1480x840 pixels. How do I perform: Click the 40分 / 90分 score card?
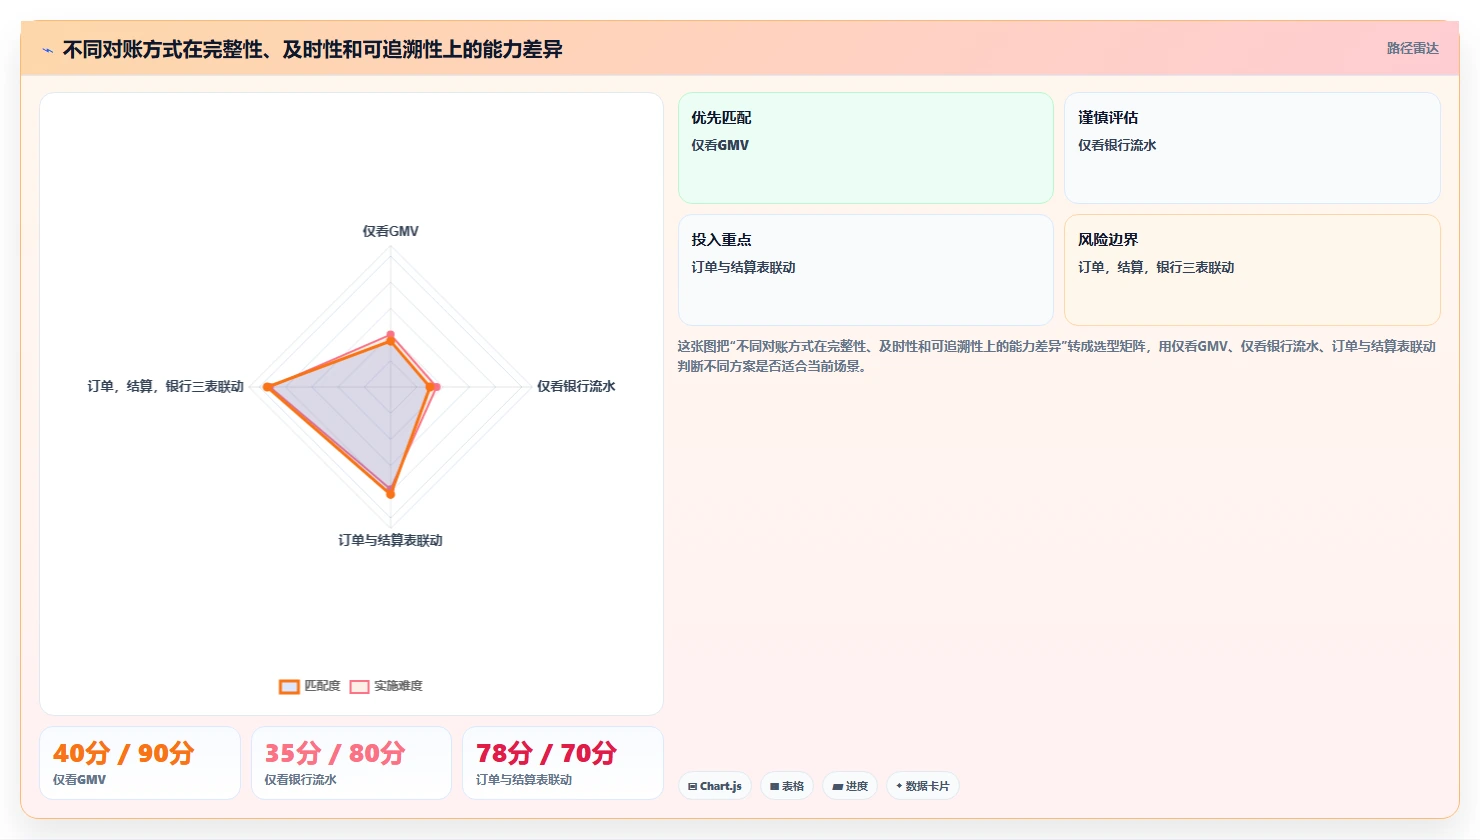coord(140,763)
